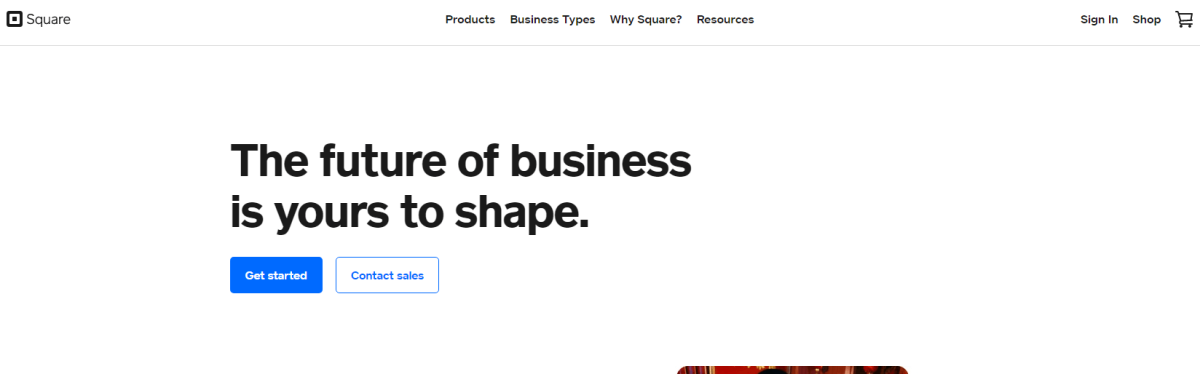This screenshot has width=1200, height=374.
Task: Open the Products menu
Action: 470,19
